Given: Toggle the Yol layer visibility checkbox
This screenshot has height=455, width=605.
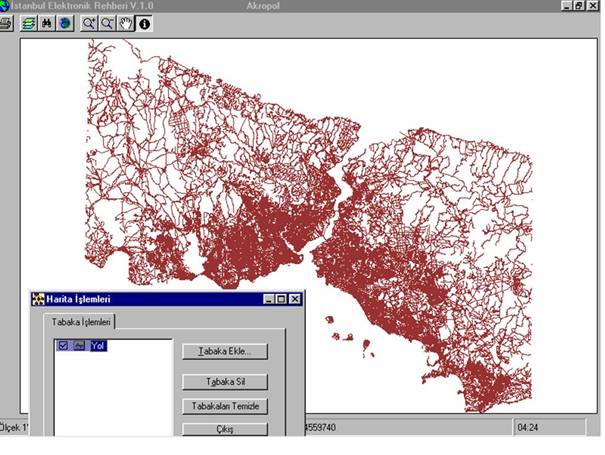Looking at the screenshot, I should 64,346.
